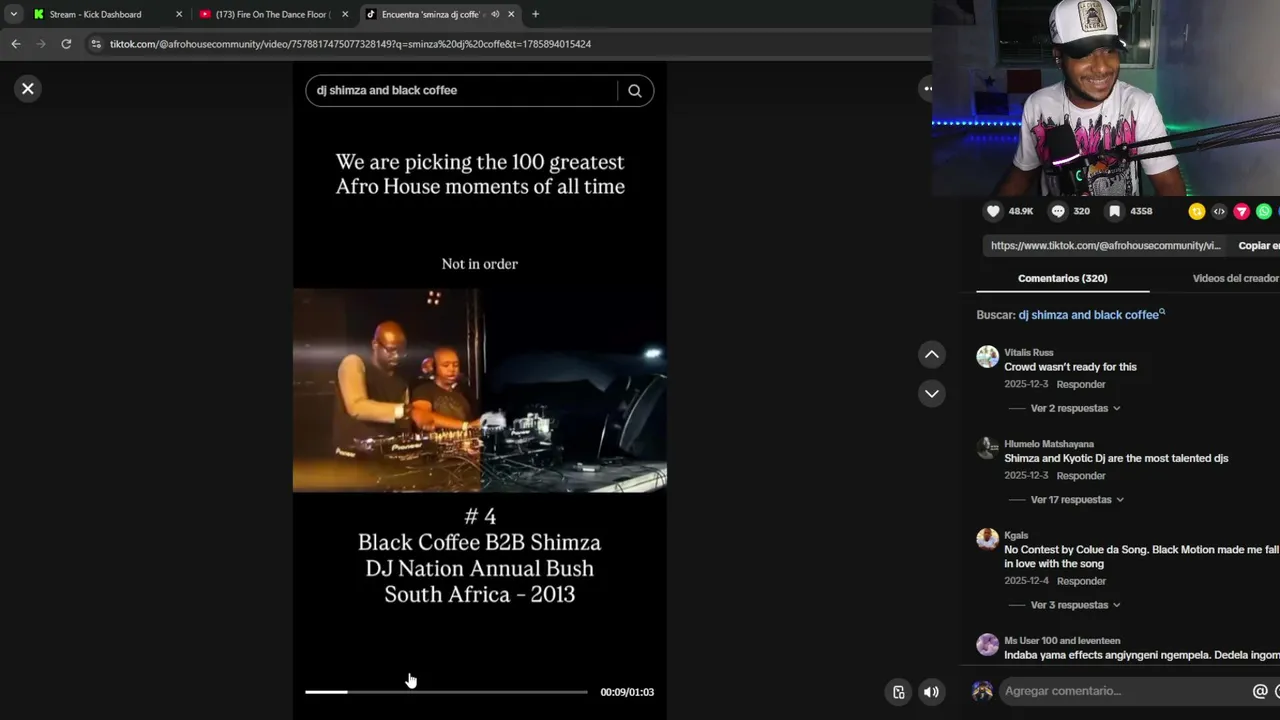Image resolution: width=1280 pixels, height=720 pixels.
Task: Switch to the Videos del creador tab
Action: click(x=1235, y=279)
